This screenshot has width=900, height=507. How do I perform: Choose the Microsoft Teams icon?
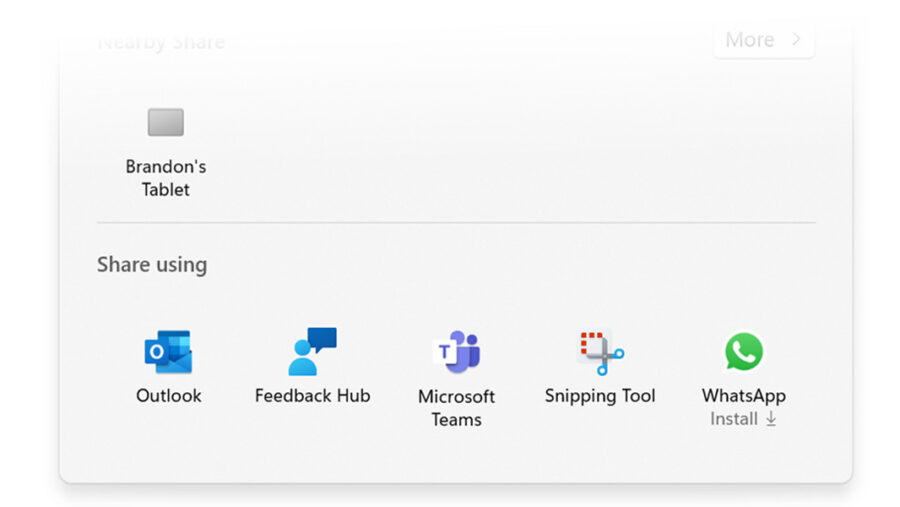[x=456, y=351]
